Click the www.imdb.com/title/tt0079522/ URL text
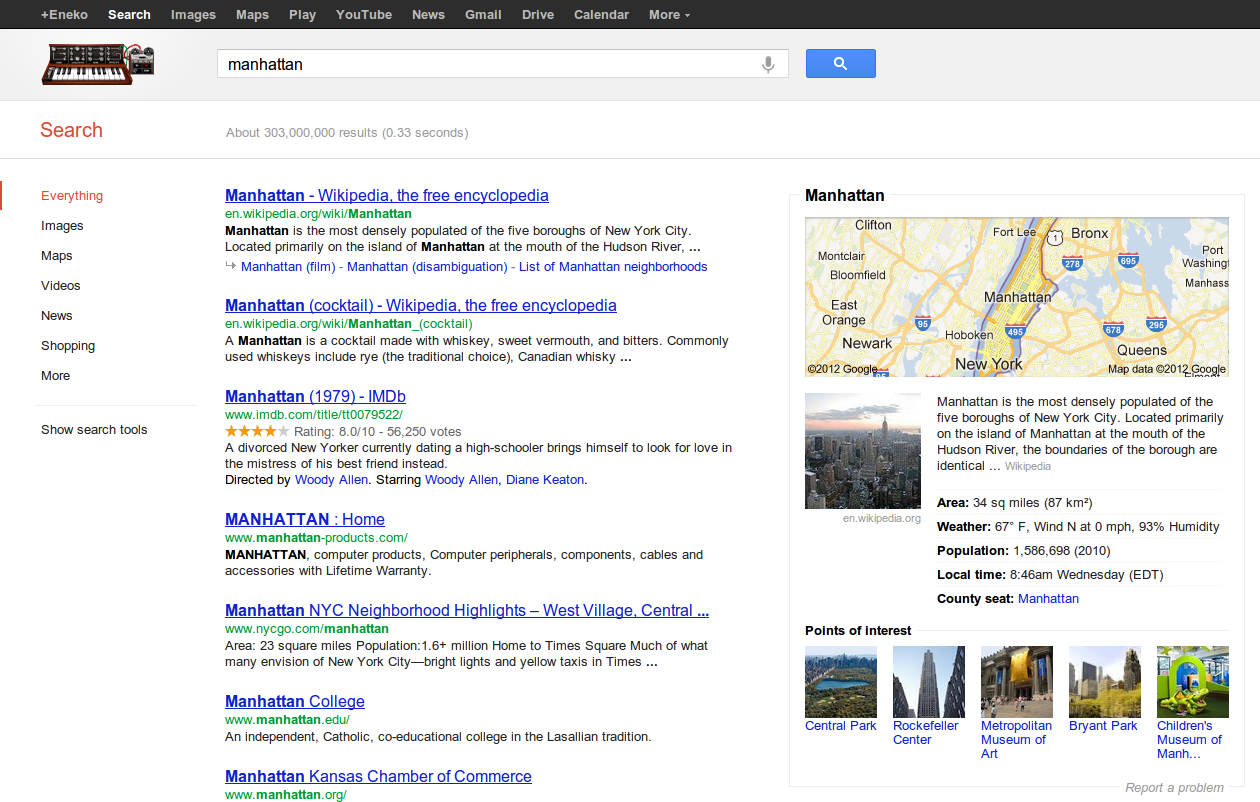The image size is (1260, 802). pyautogui.click(x=314, y=415)
